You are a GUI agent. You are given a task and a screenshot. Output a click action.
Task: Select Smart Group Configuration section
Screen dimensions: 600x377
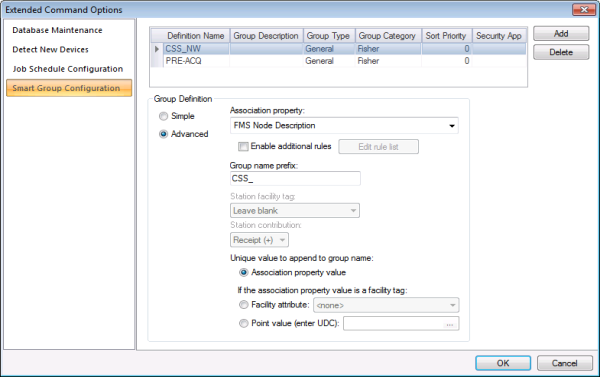coord(69,88)
